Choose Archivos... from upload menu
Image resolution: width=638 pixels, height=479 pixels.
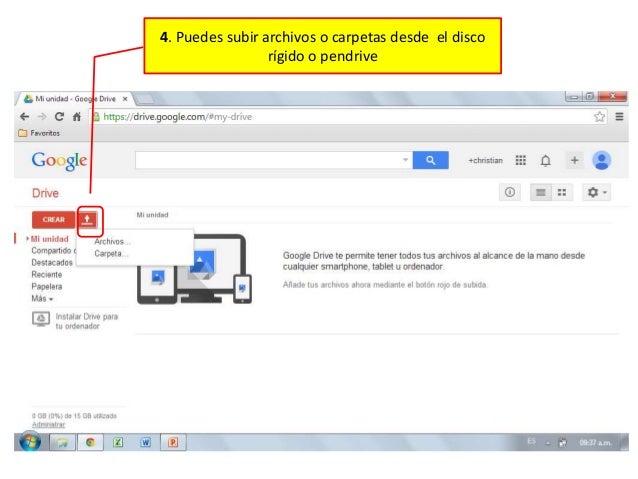112,241
